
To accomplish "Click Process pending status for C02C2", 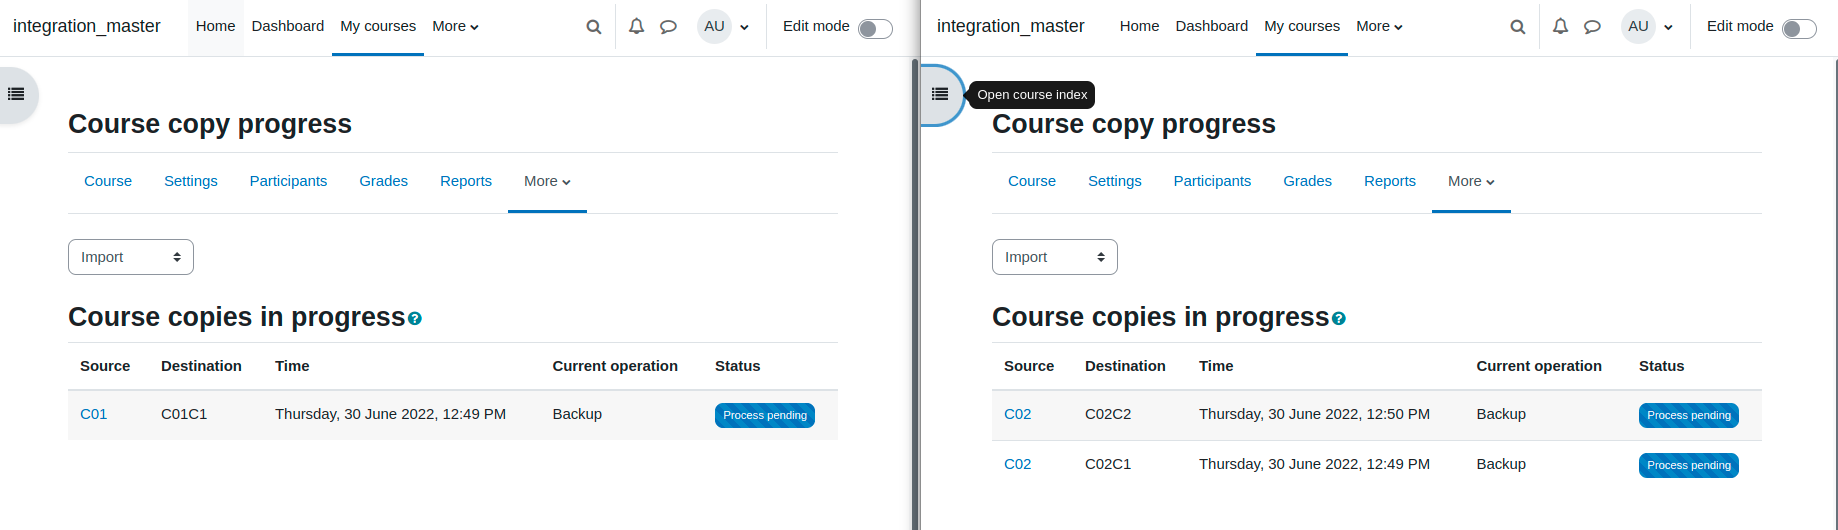I will (x=1689, y=416).
